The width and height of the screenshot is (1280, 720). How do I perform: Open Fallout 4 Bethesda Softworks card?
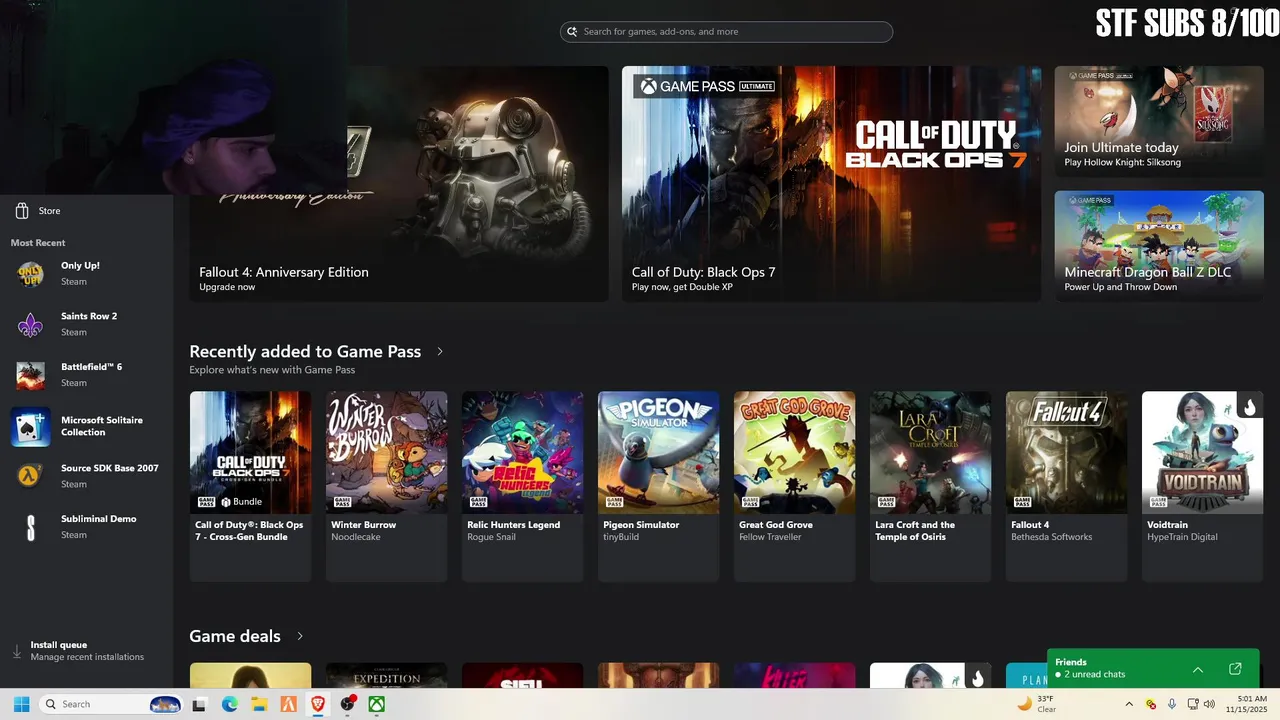[x=1066, y=486]
